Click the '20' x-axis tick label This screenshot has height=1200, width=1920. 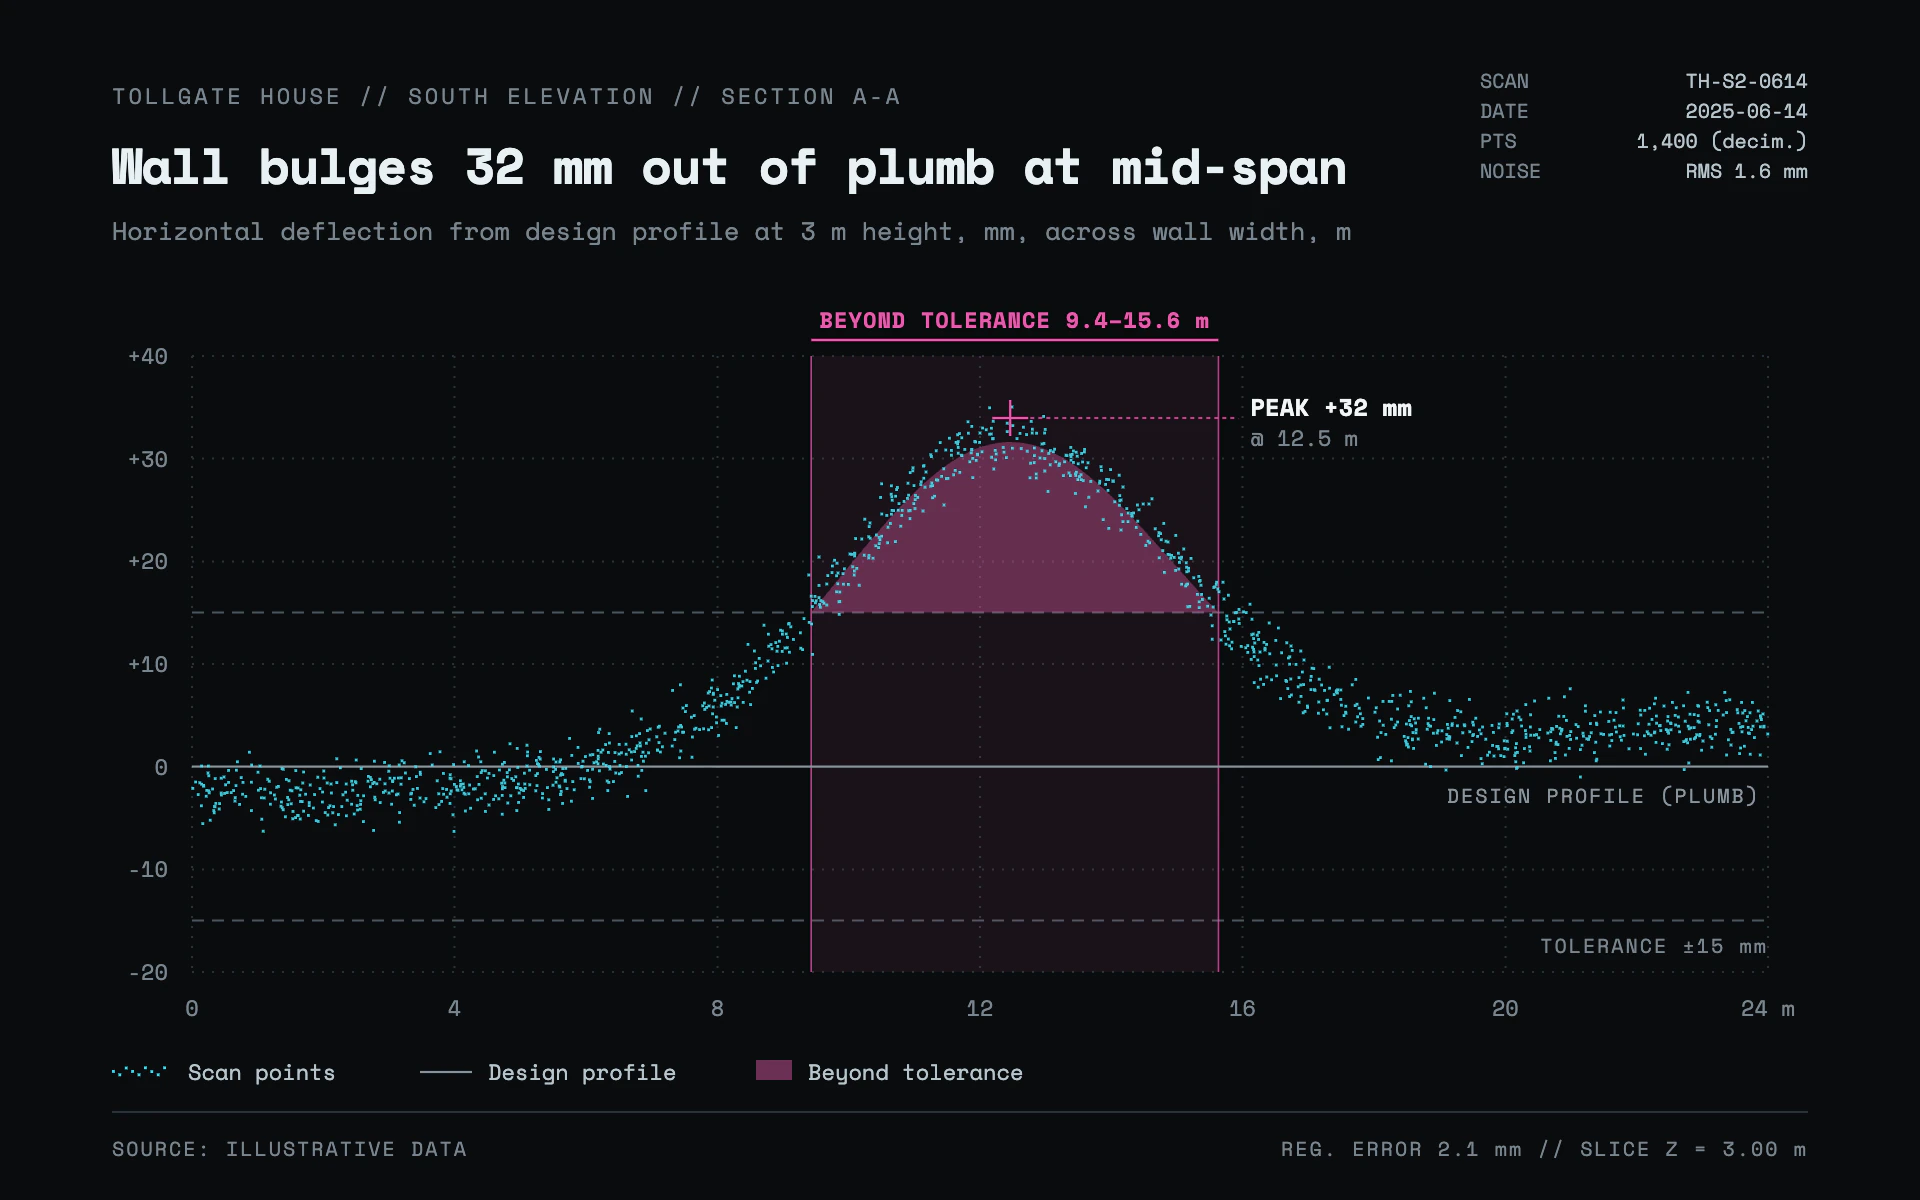[1505, 1009]
